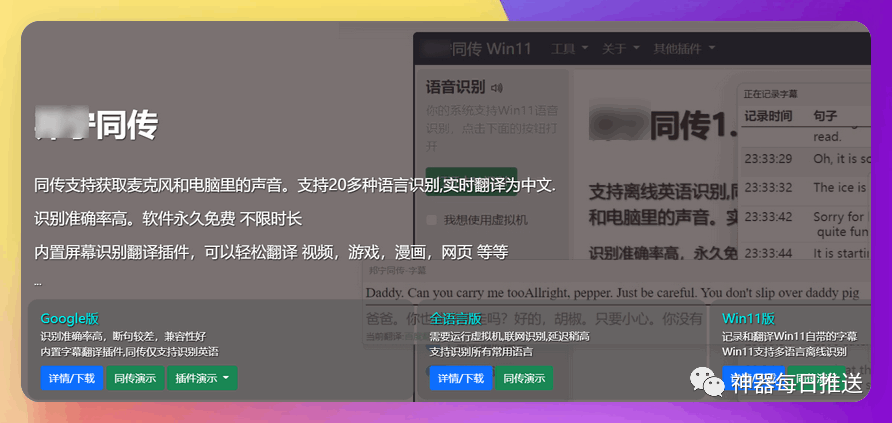Click the text 支持识别所有常用语言
892x423 pixels.
click(481, 351)
